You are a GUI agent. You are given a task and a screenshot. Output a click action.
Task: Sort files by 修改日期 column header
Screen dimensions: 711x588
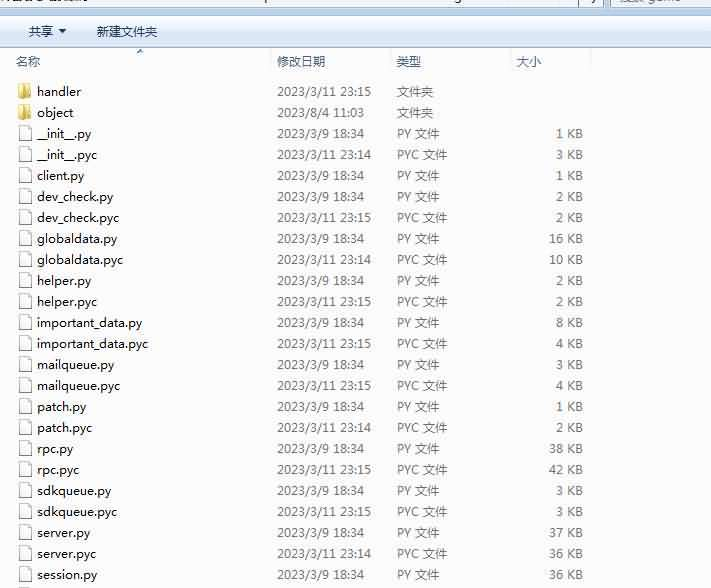point(300,62)
